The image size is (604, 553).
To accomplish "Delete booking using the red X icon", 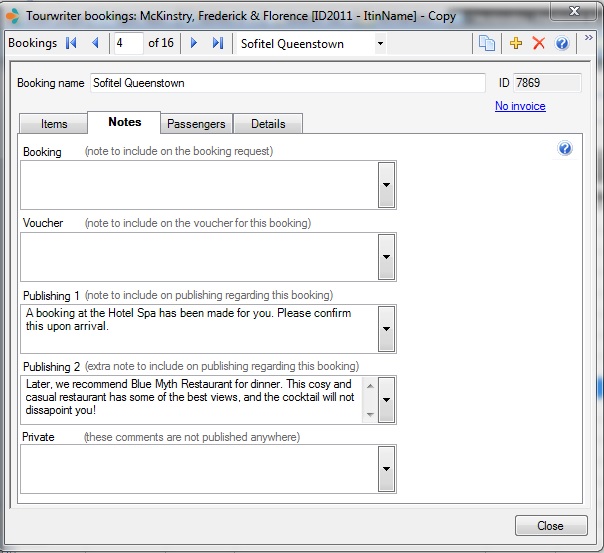I will click(539, 44).
